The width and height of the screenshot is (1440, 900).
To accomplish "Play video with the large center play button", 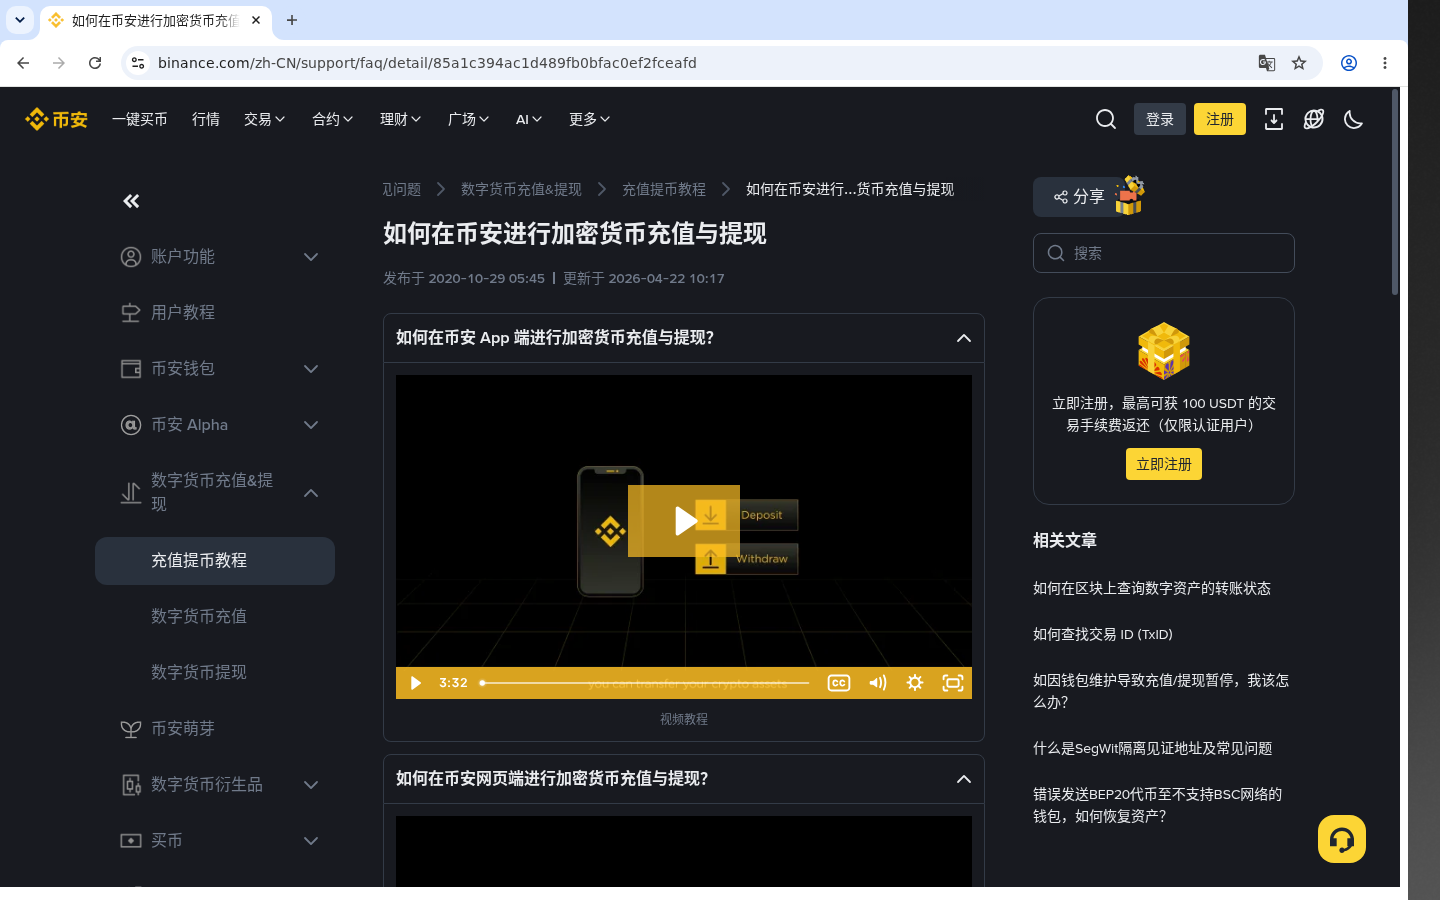I will point(684,521).
